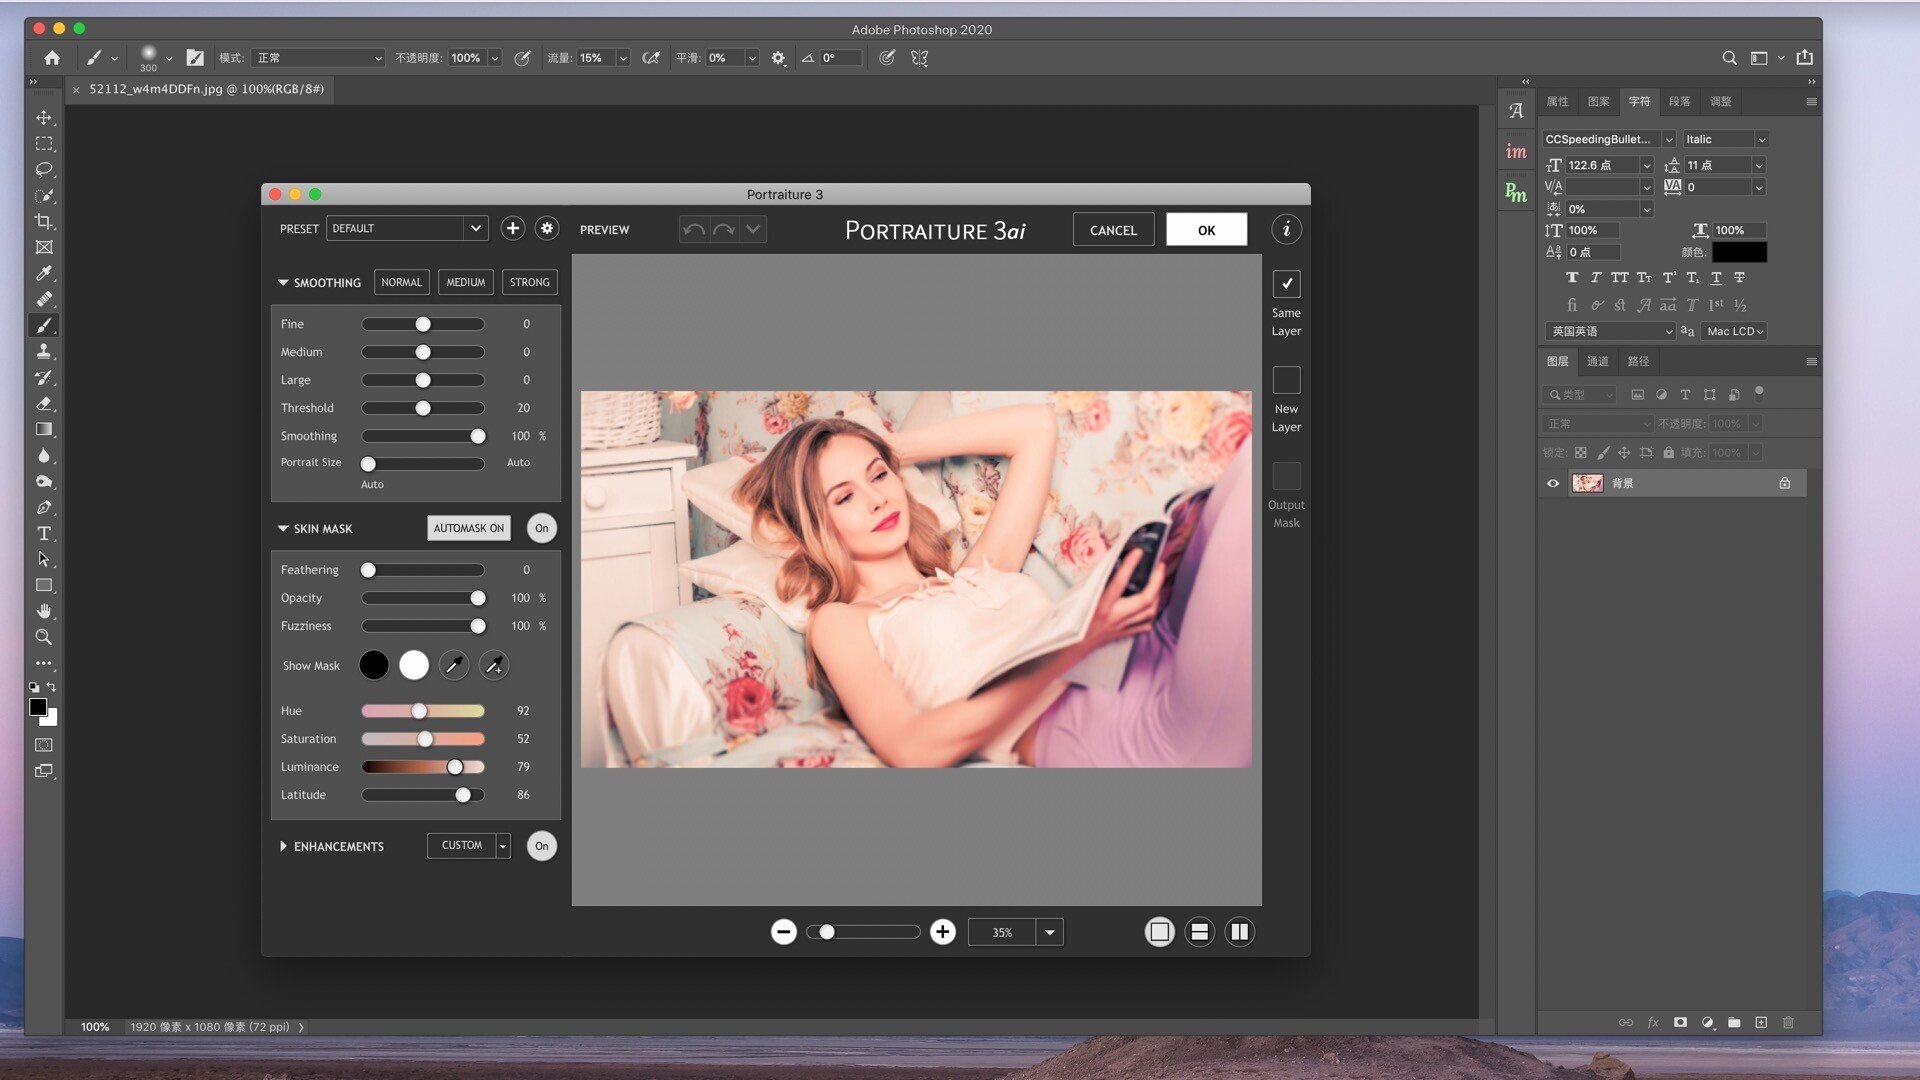Select single preview view mode

(x=1160, y=933)
